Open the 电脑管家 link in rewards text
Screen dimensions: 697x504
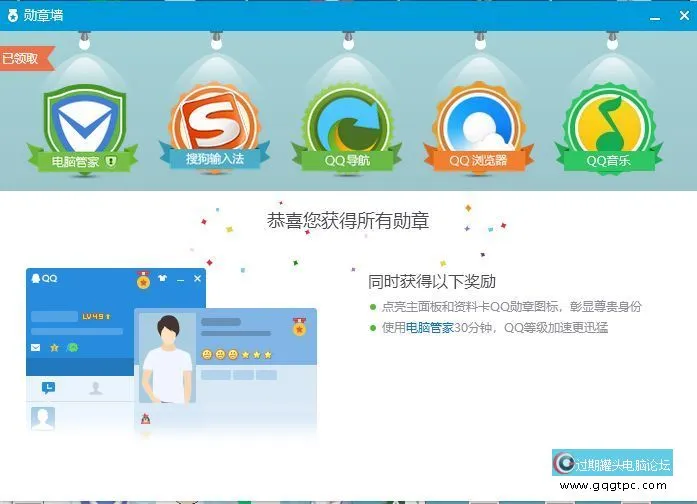click(429, 328)
